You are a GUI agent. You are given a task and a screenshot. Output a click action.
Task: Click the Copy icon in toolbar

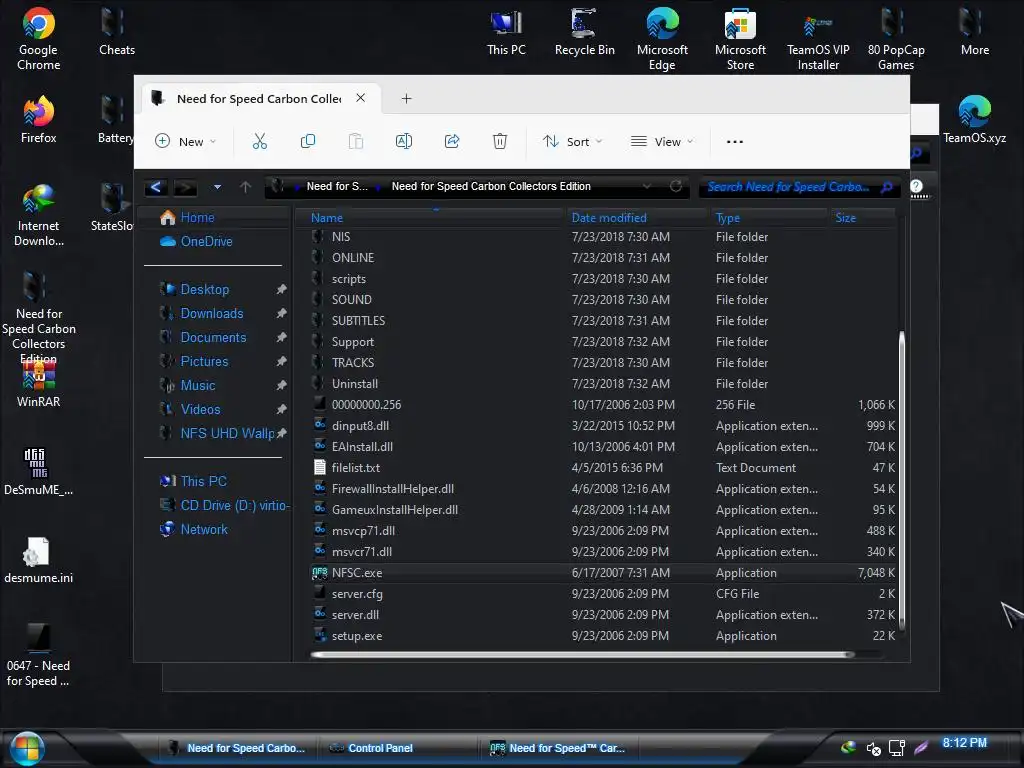pyautogui.click(x=308, y=141)
